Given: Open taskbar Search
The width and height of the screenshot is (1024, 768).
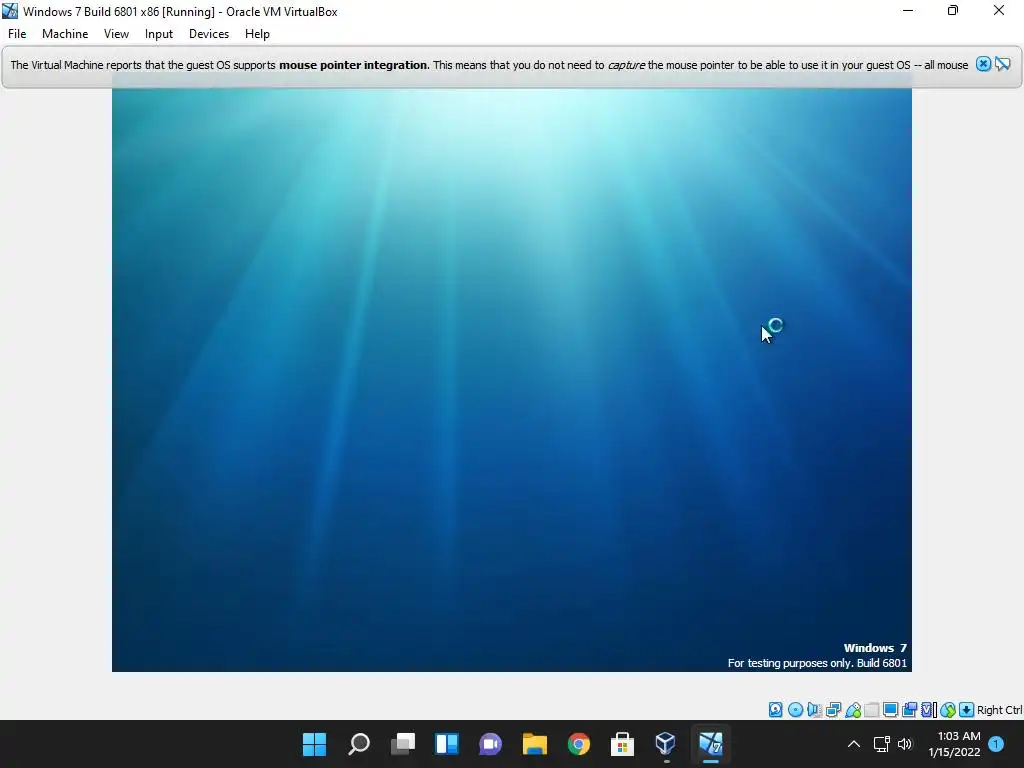Looking at the screenshot, I should click(359, 744).
